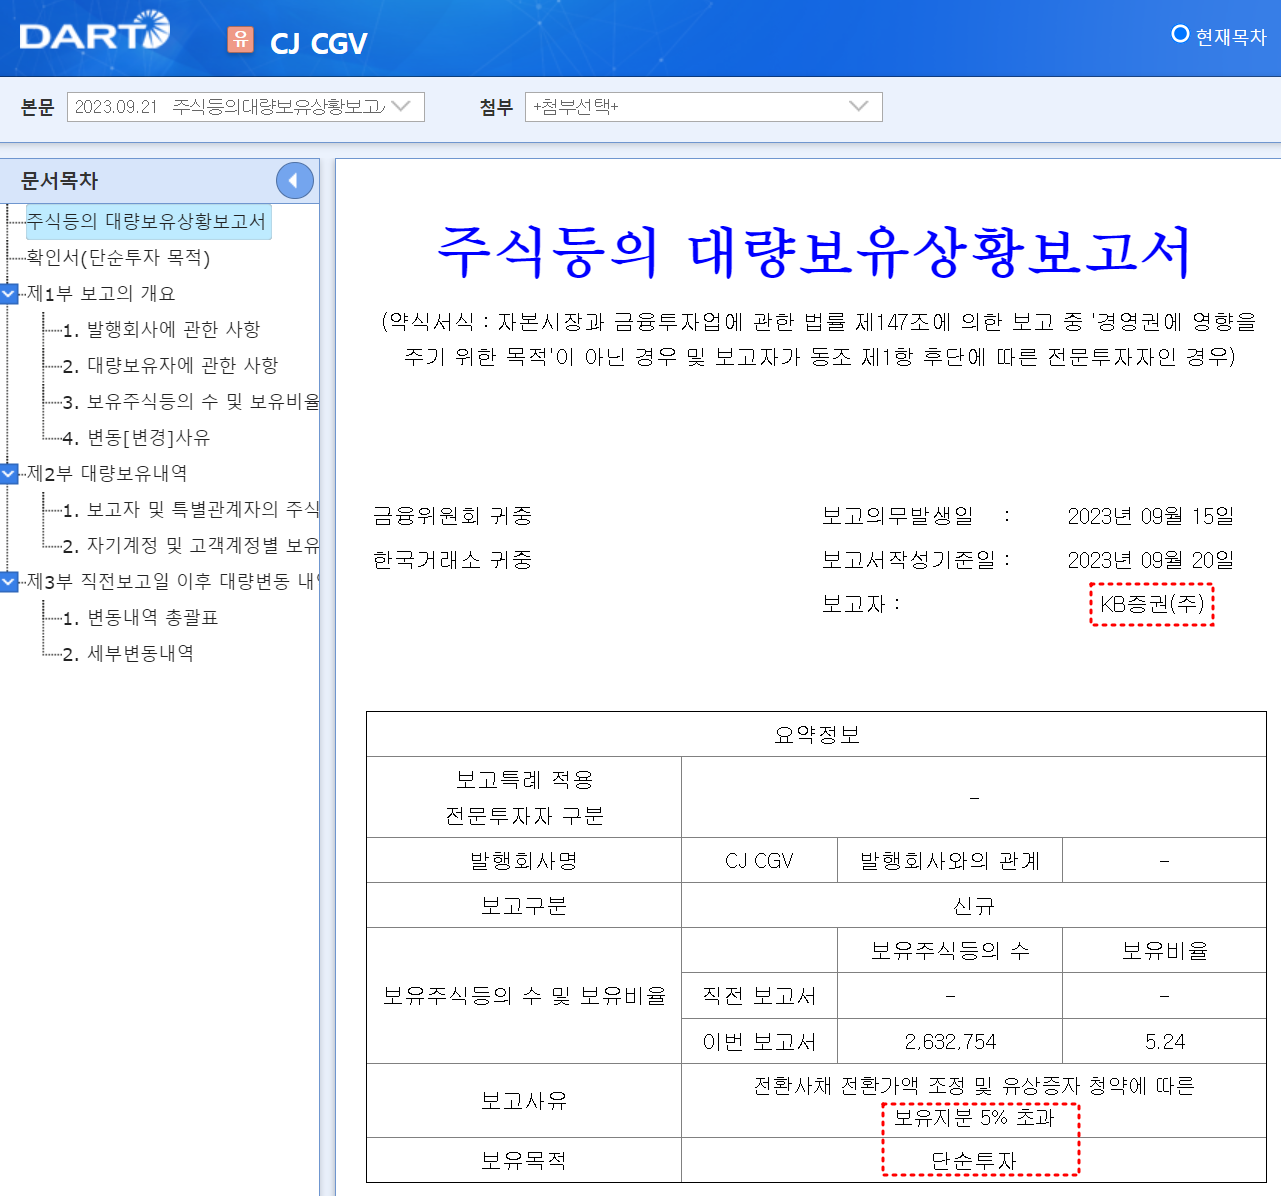1281x1196 pixels.
Task: Go to 2. 대량보유자에 관한 사항
Action: (x=170, y=366)
